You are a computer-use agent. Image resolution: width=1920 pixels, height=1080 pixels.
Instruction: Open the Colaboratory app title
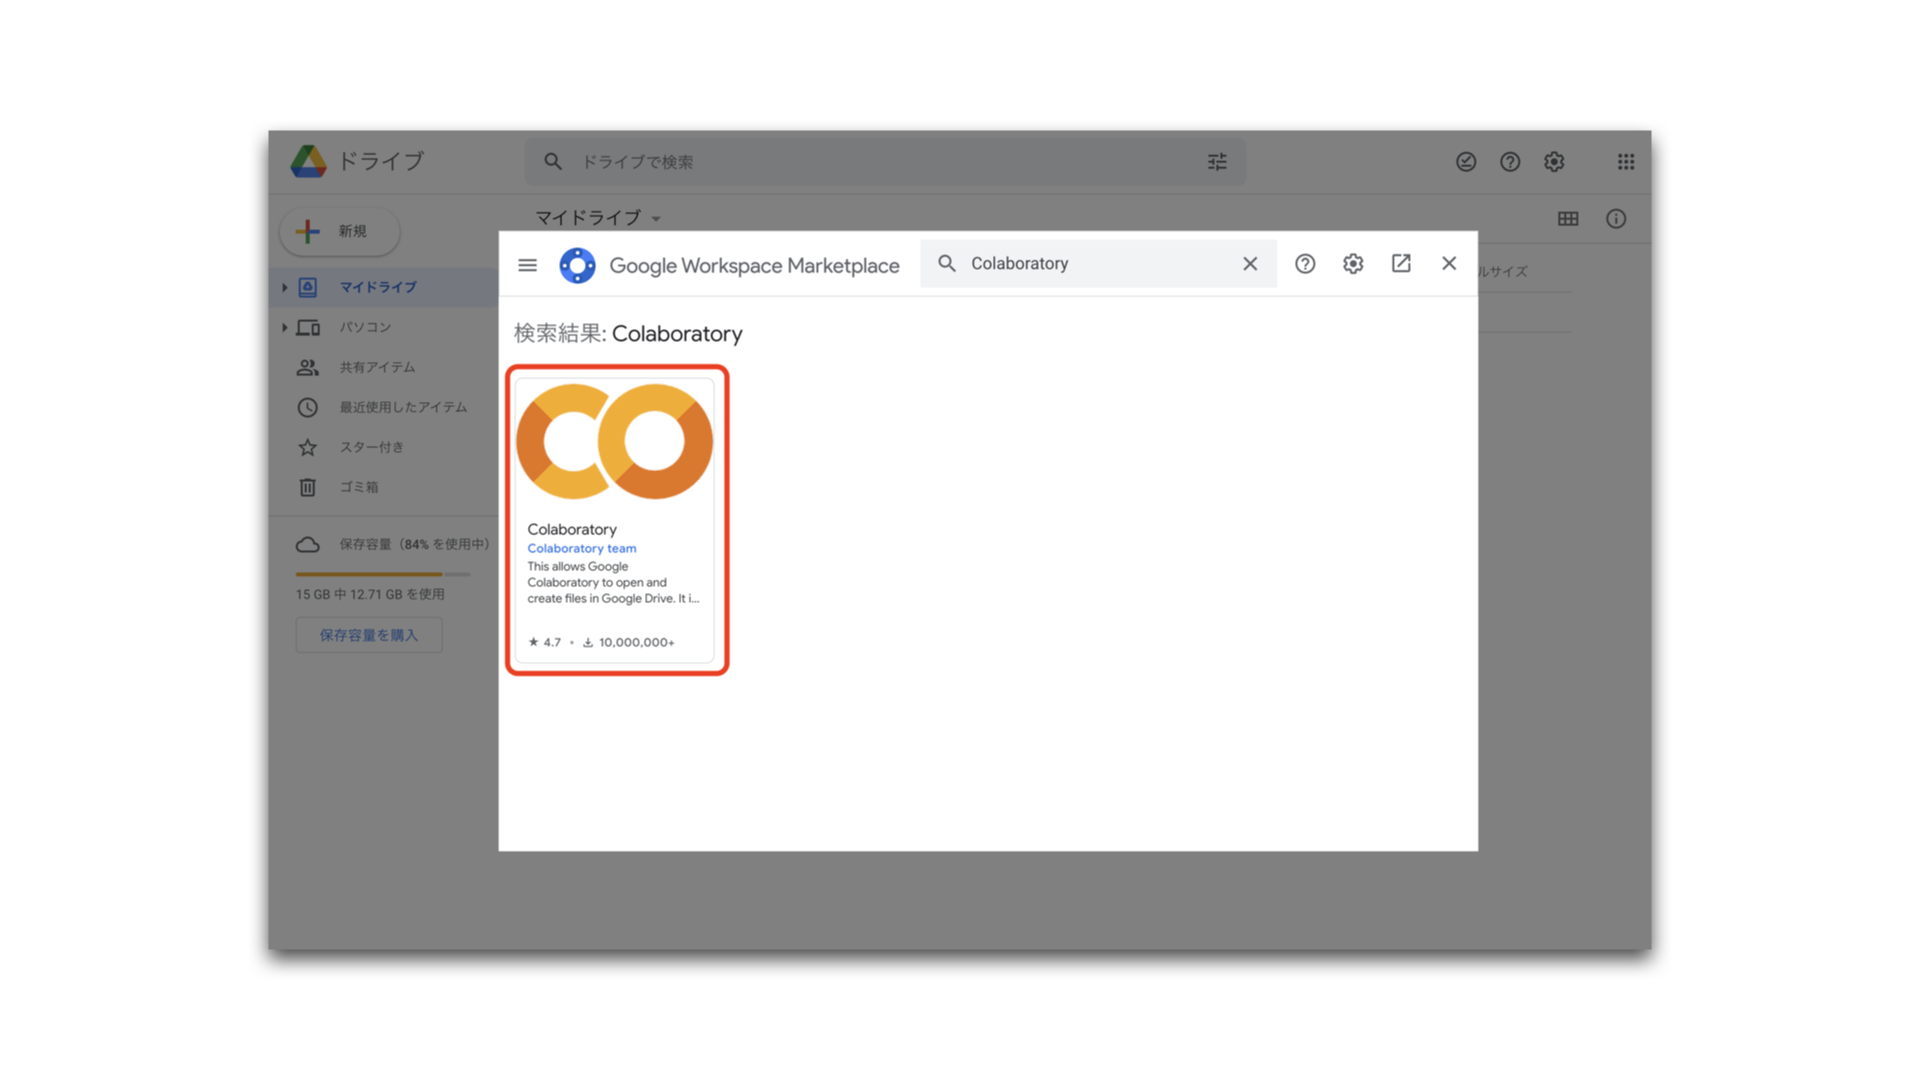[572, 529]
